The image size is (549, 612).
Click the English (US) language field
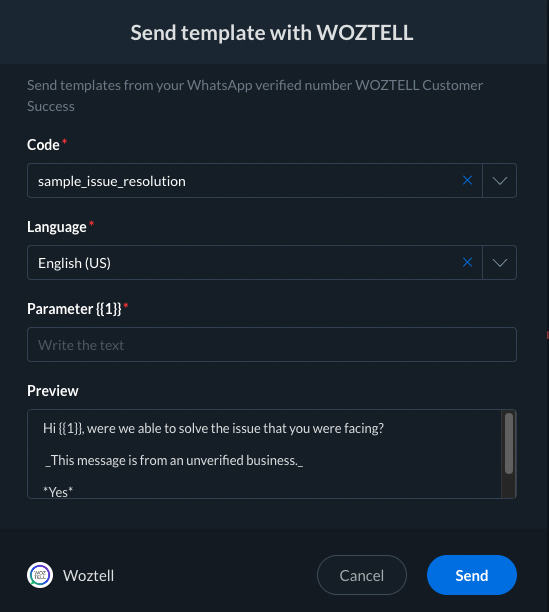[x=254, y=263]
